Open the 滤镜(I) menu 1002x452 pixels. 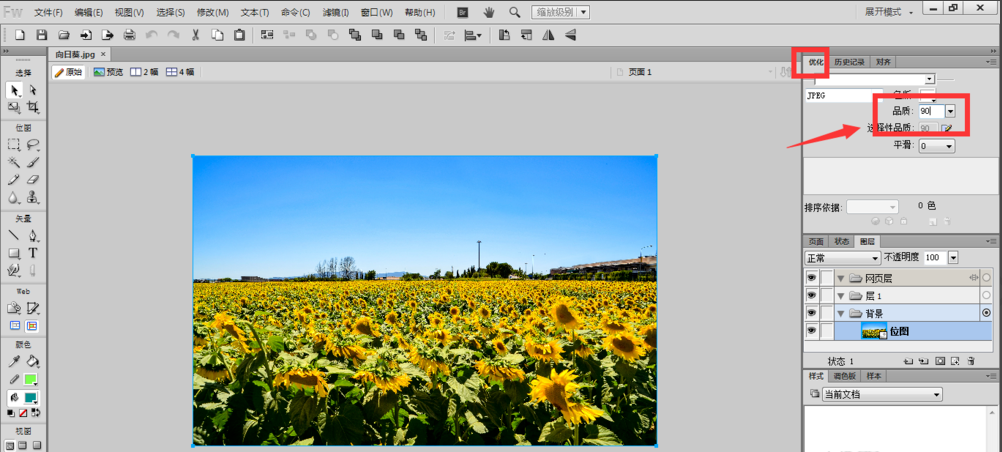click(x=336, y=12)
